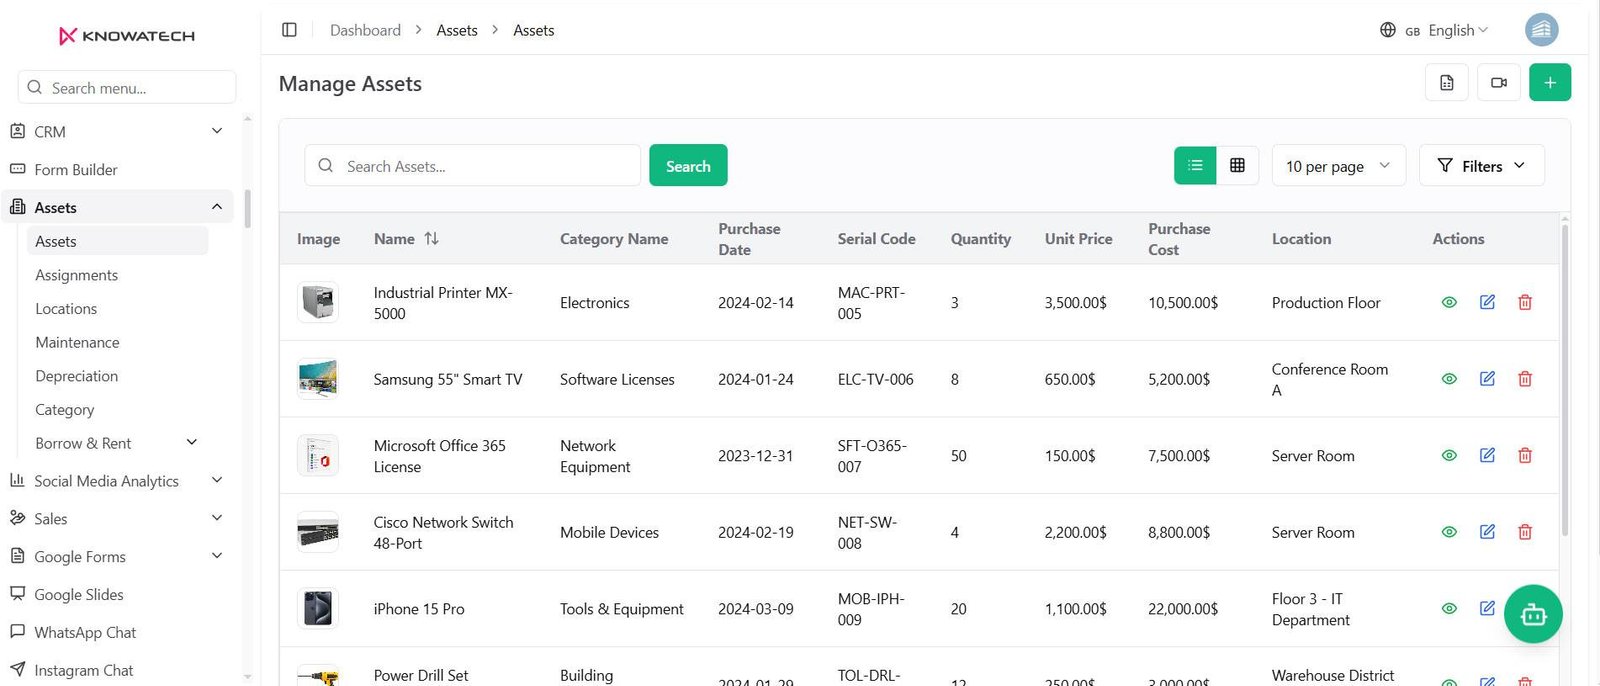Expand the Sales menu section
This screenshot has height=686, width=1600.
pyautogui.click(x=217, y=518)
